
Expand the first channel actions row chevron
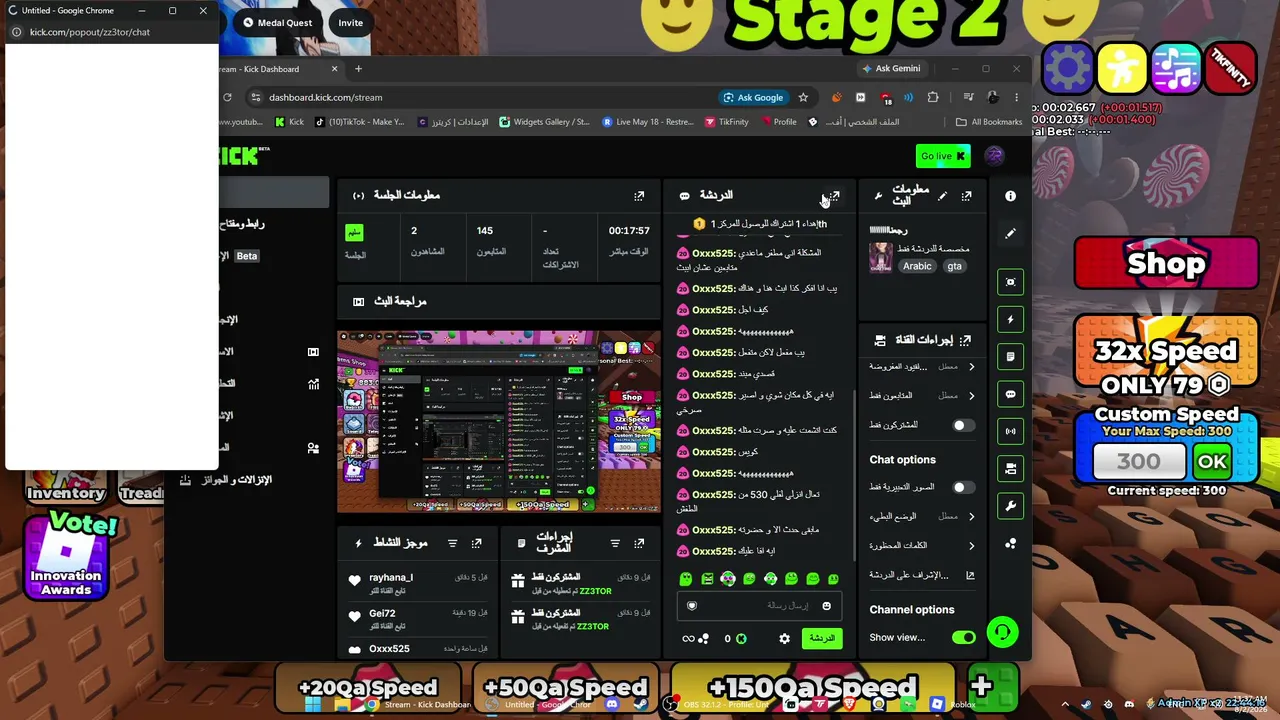tap(971, 367)
